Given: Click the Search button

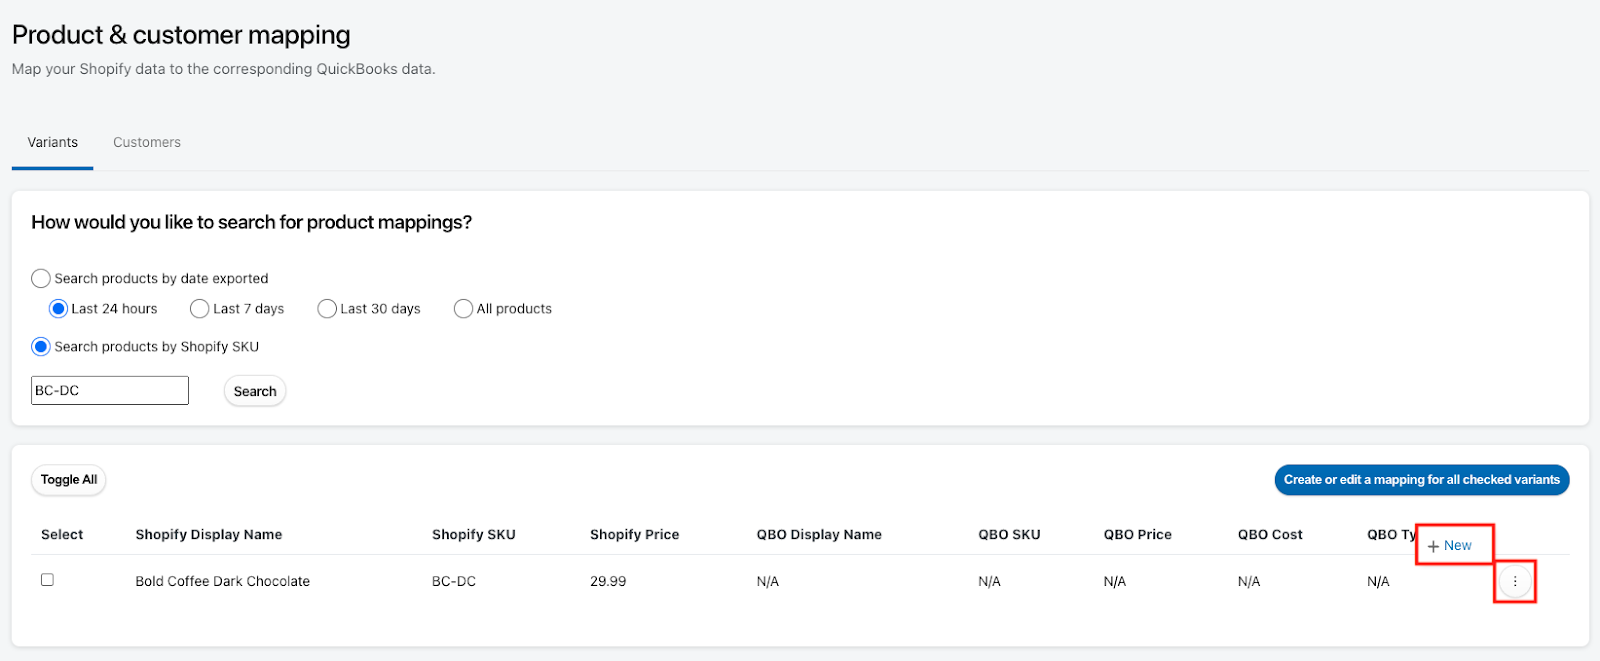Looking at the screenshot, I should tap(255, 391).
